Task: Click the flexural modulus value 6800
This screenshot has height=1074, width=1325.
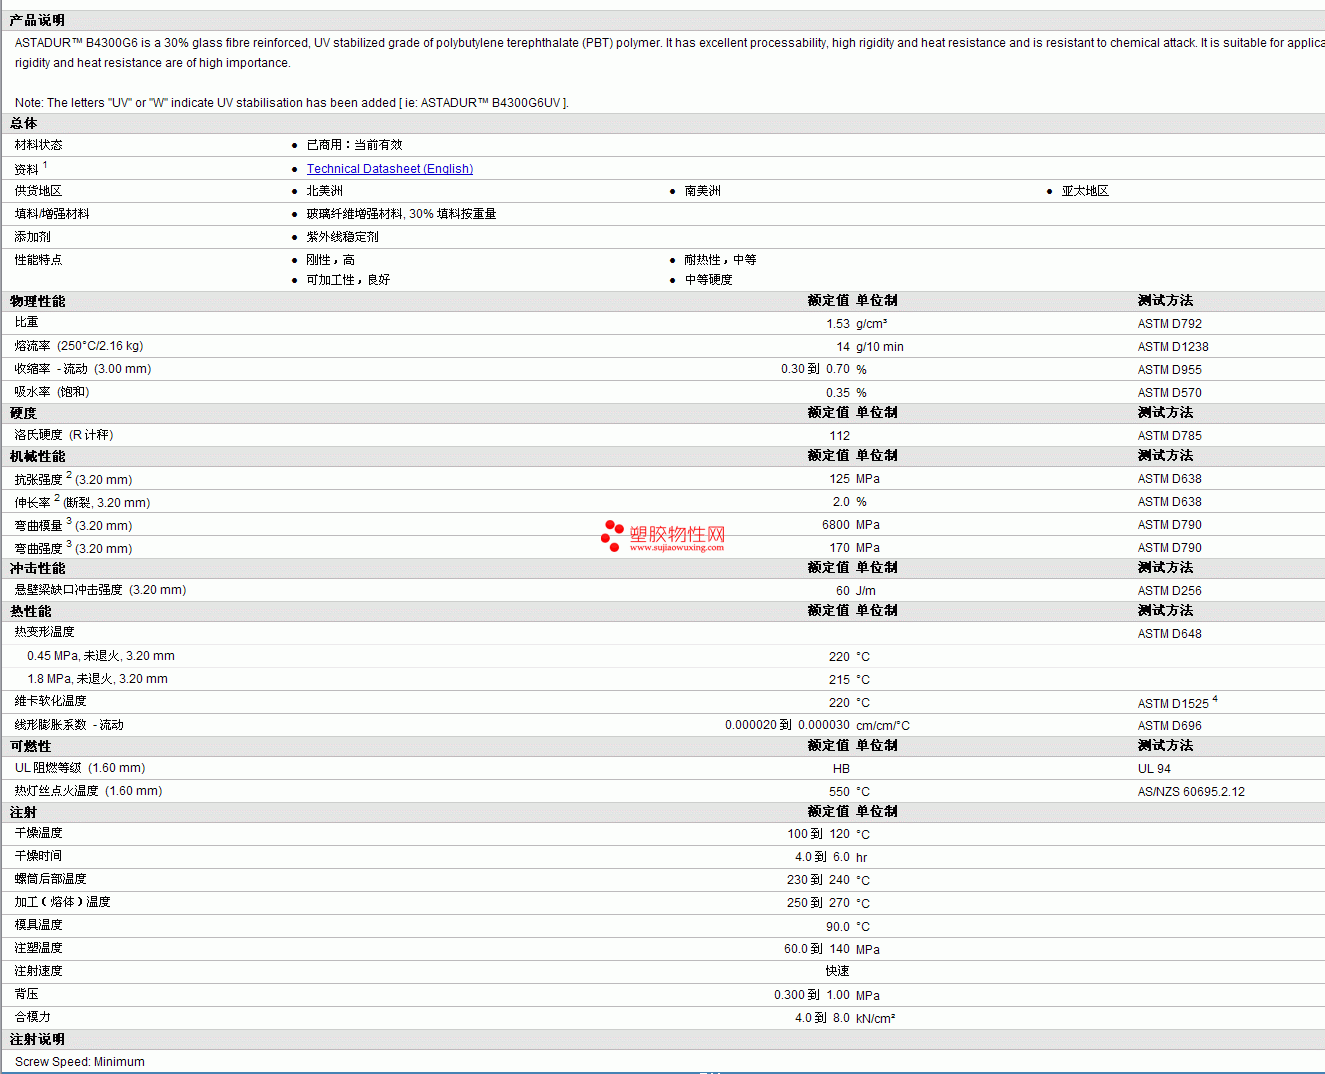Action: click(x=836, y=525)
